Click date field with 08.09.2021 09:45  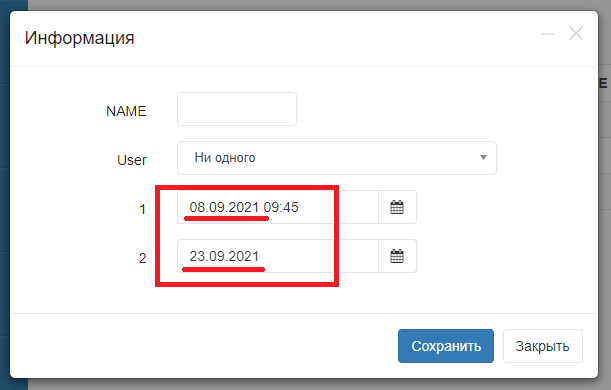pyautogui.click(x=278, y=207)
